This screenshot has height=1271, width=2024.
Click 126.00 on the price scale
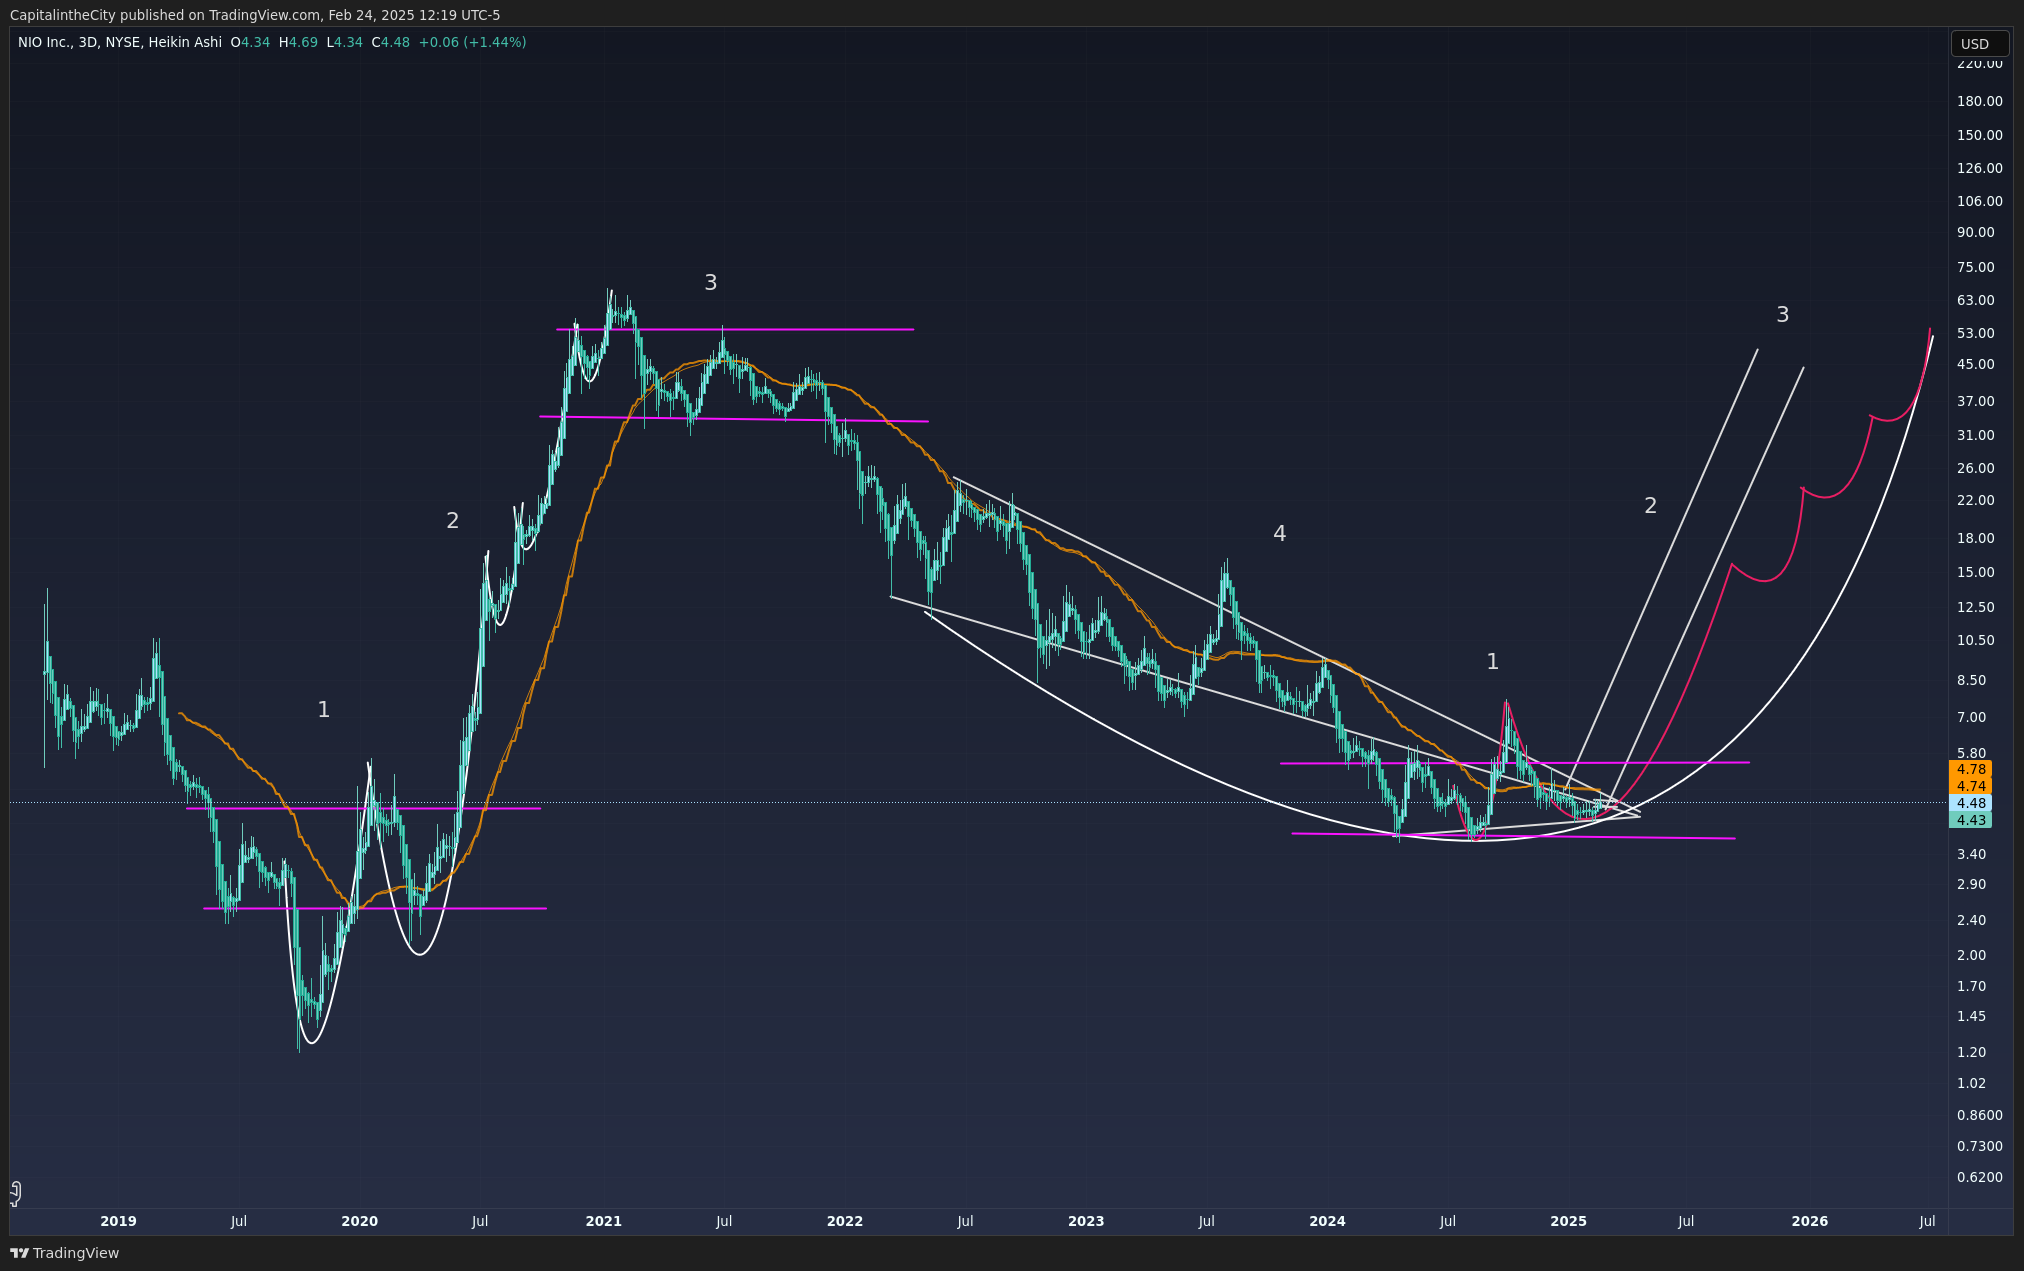pyautogui.click(x=1979, y=168)
